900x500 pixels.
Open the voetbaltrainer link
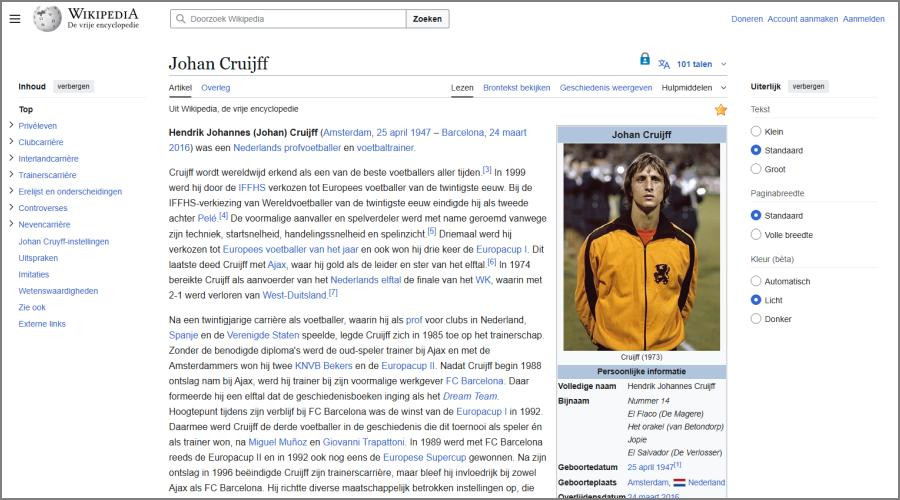pyautogui.click(x=385, y=148)
